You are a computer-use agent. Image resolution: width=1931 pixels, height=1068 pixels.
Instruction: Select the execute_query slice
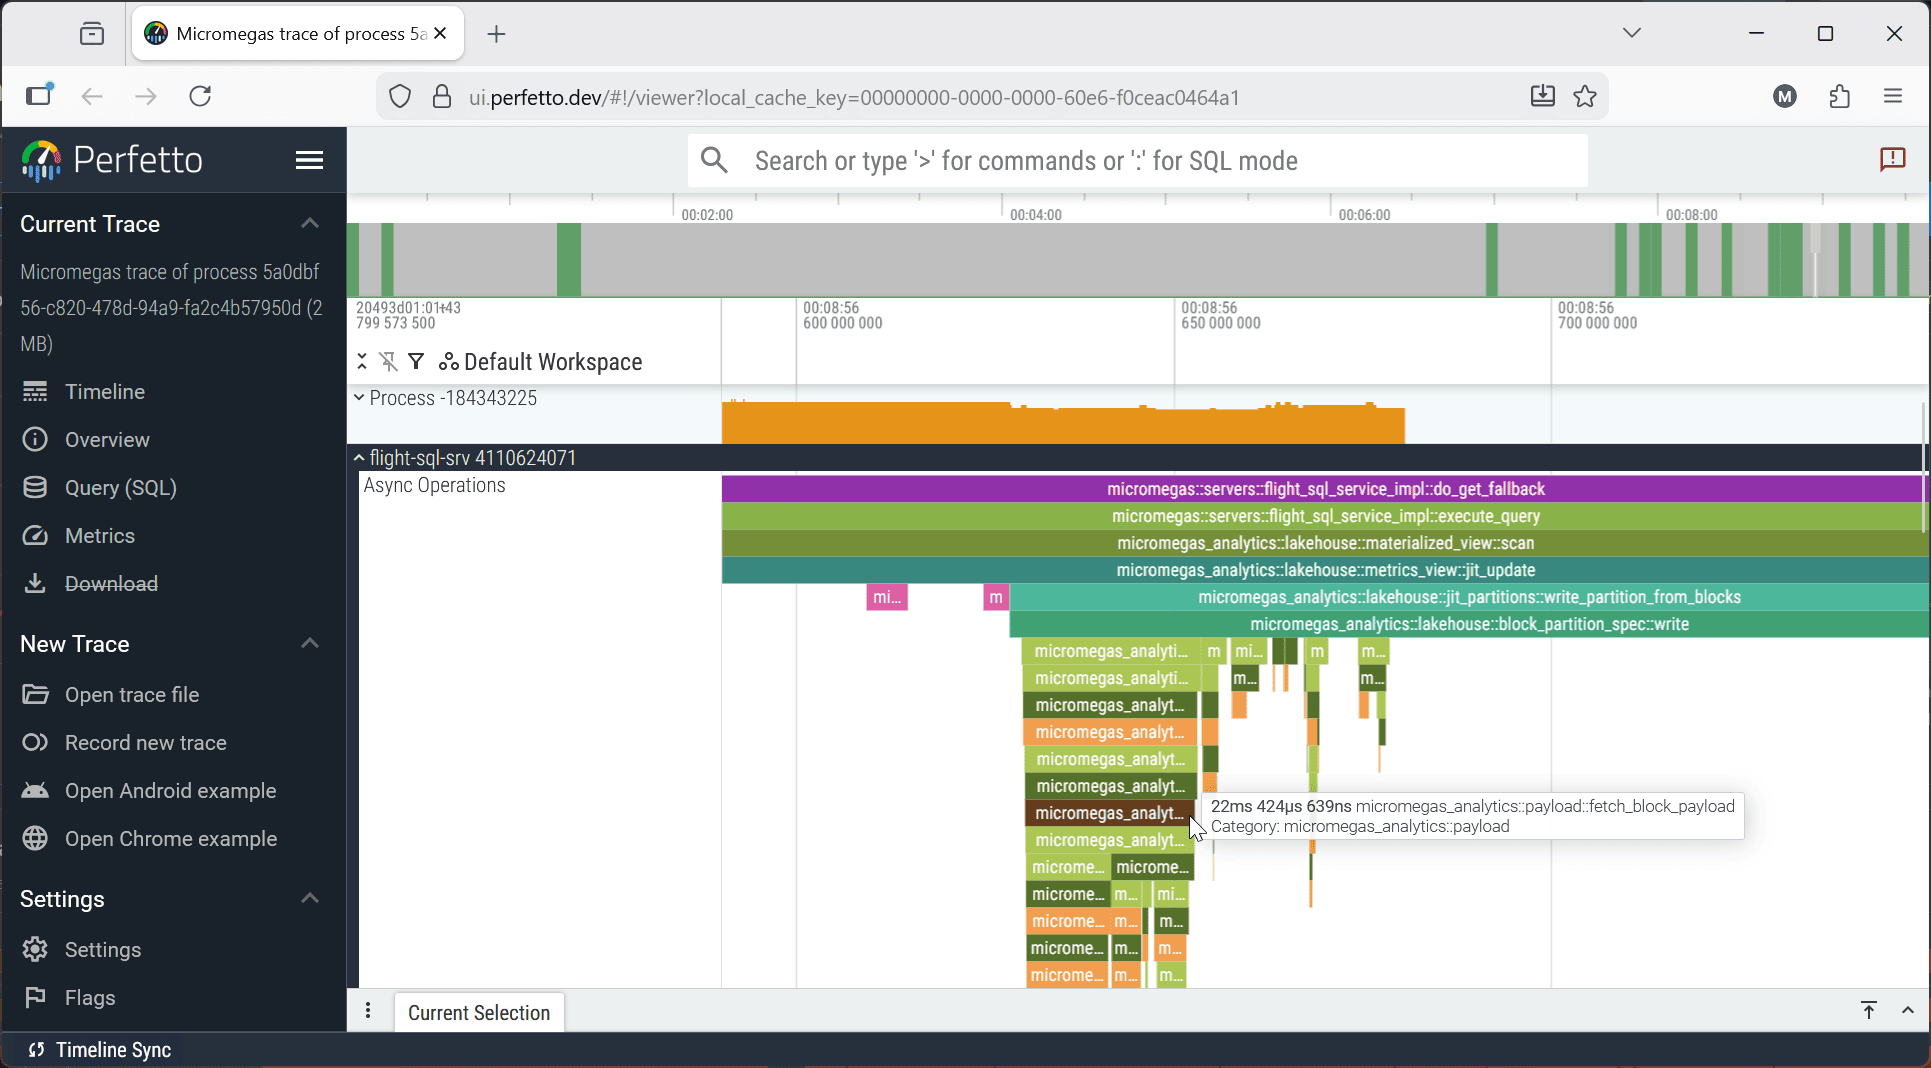tap(1325, 516)
